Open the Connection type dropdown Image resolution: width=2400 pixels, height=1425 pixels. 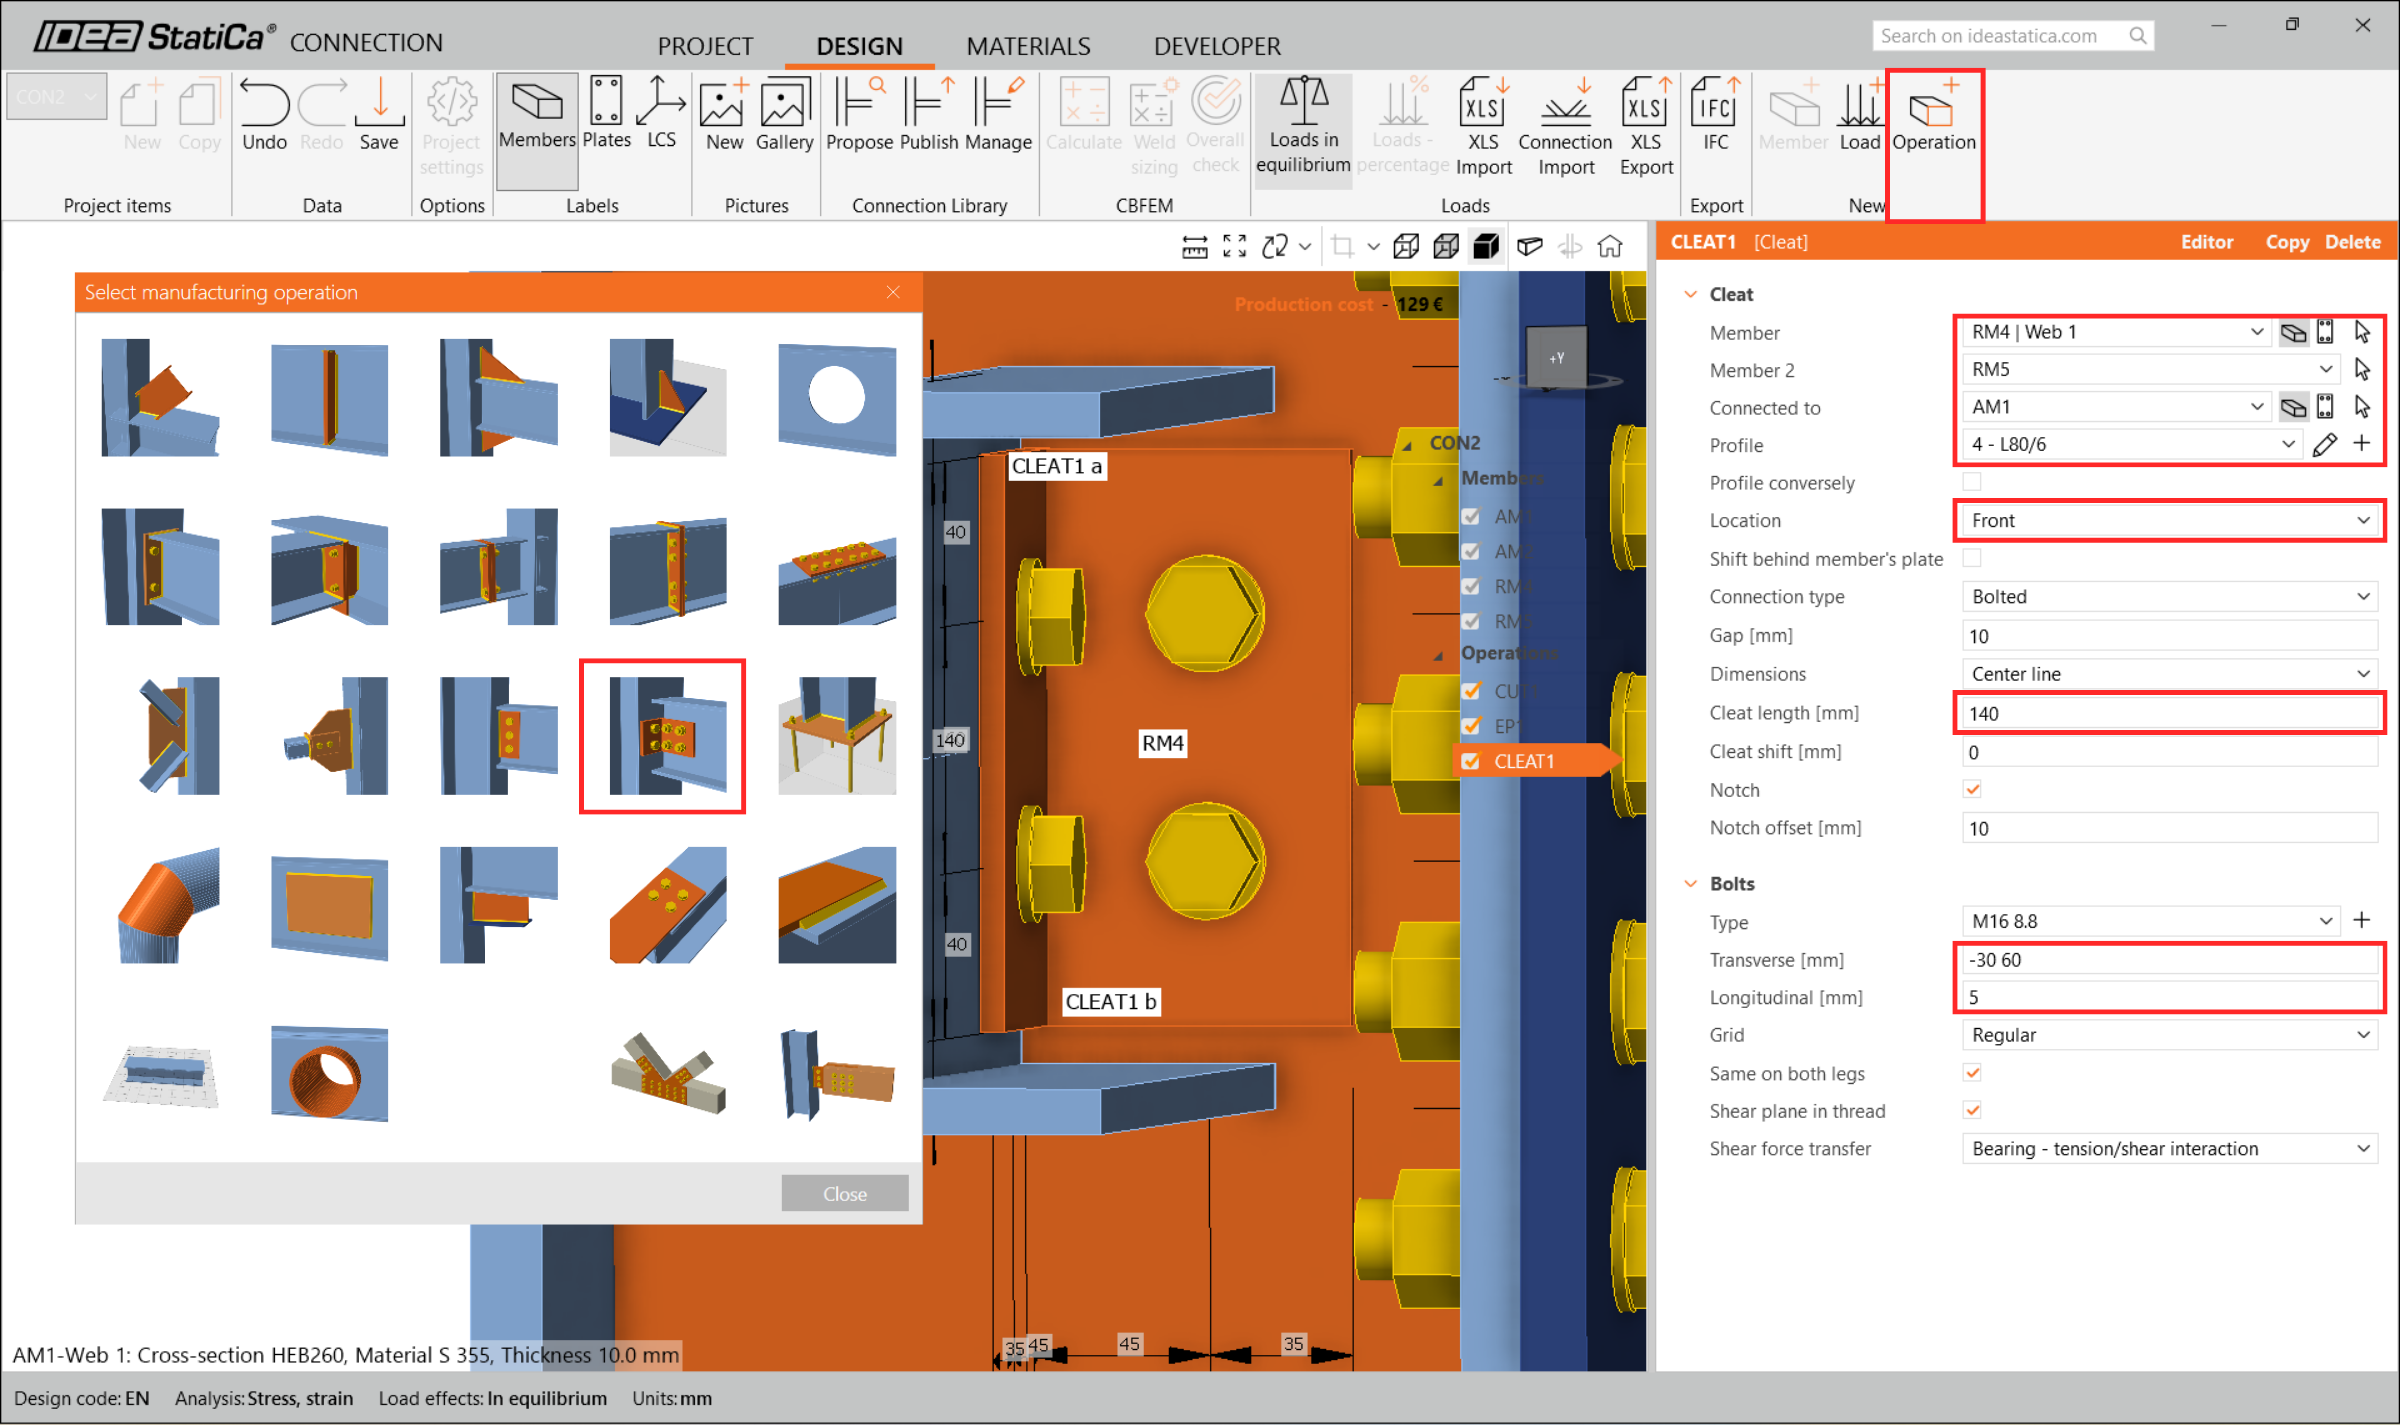tap(2169, 597)
